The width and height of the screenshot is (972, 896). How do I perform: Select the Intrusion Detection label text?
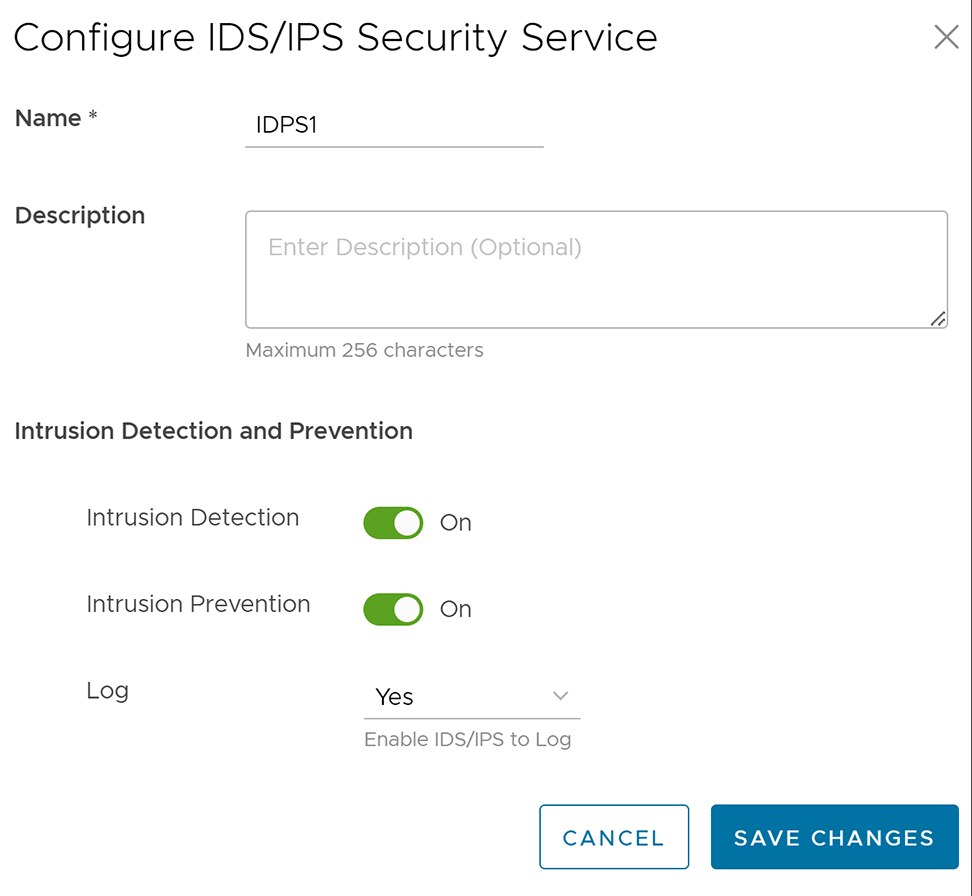(x=193, y=518)
